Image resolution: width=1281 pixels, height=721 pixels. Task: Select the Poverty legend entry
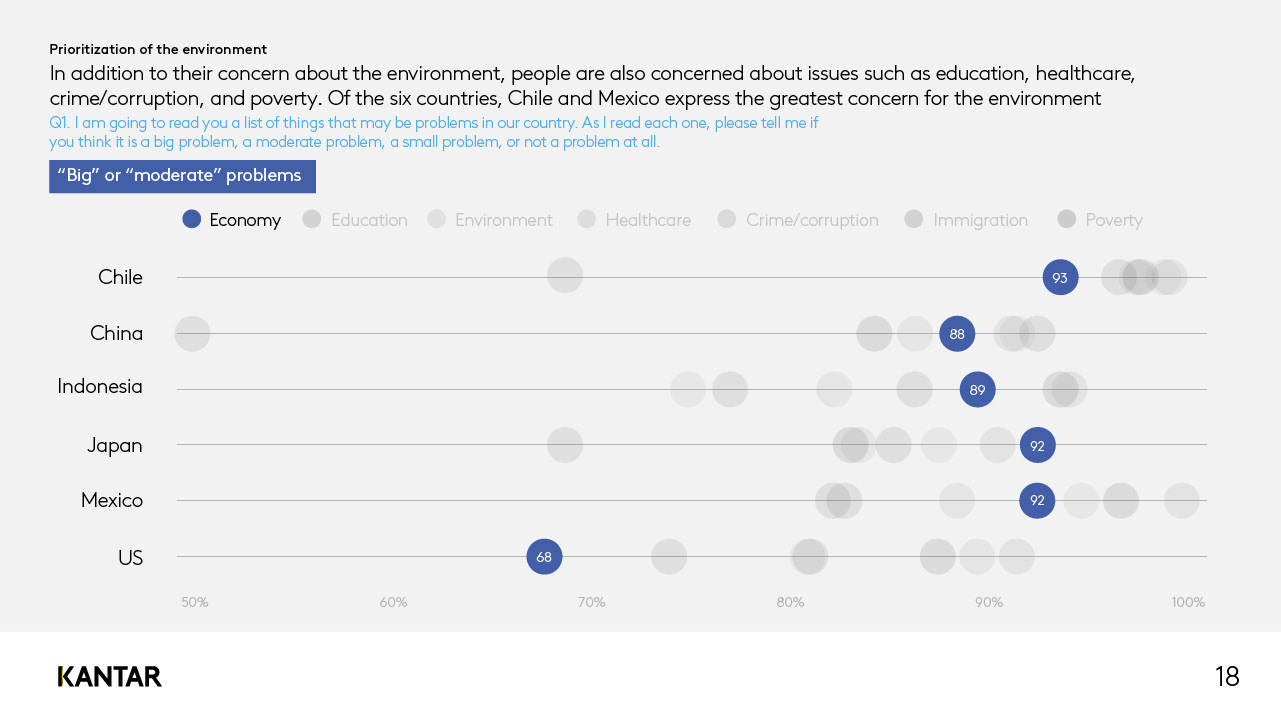click(1100, 220)
